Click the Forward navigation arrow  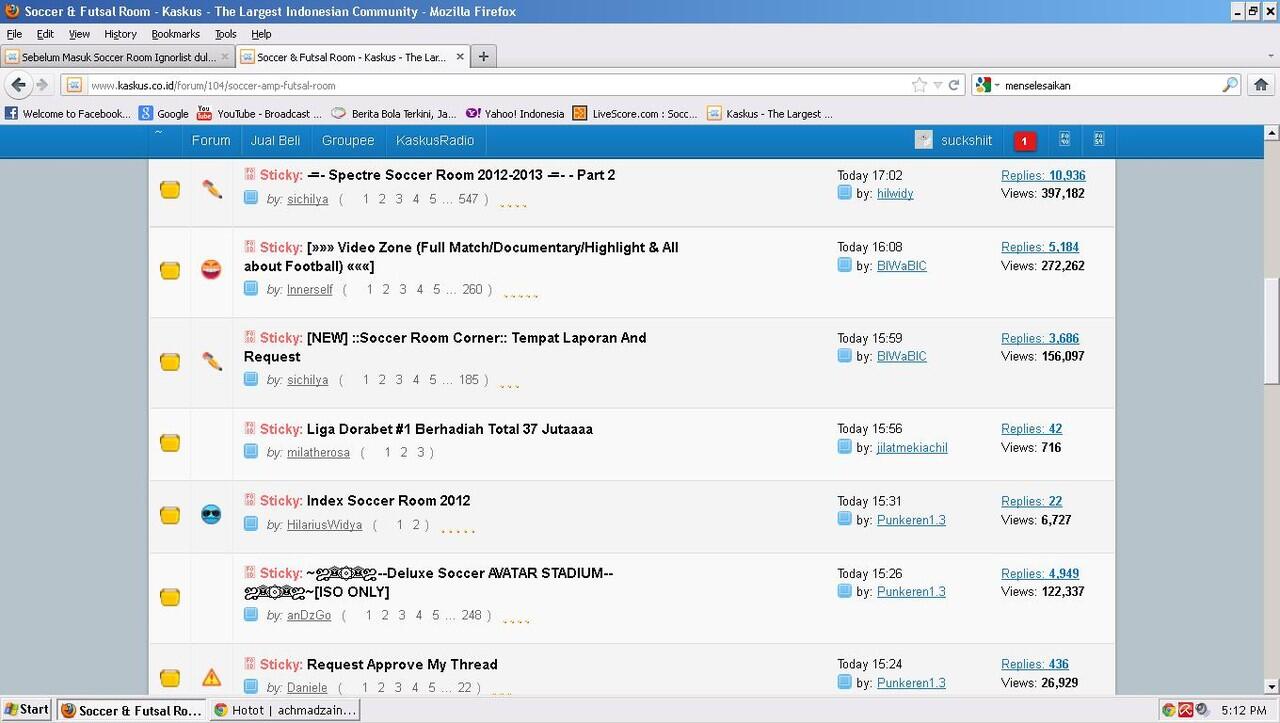[x=41, y=85]
